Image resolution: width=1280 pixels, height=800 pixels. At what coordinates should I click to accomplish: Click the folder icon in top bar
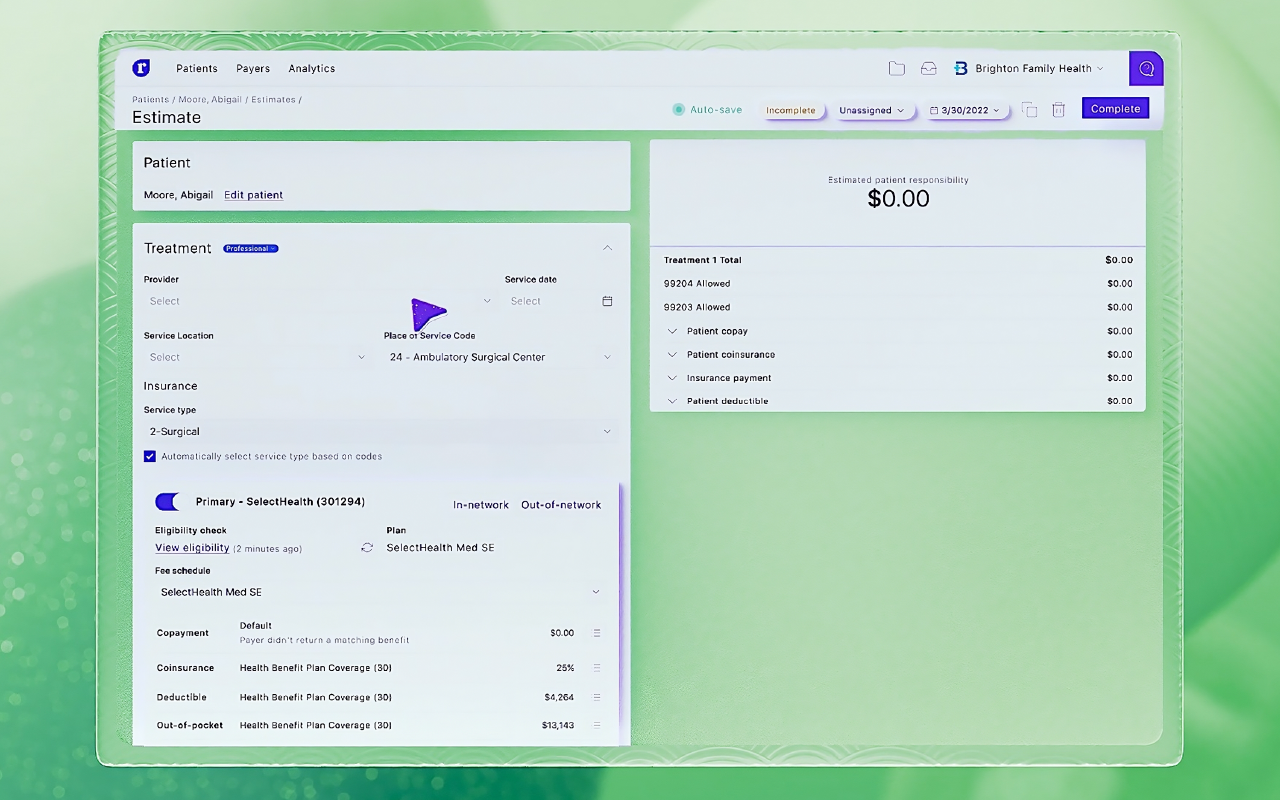pyautogui.click(x=897, y=69)
